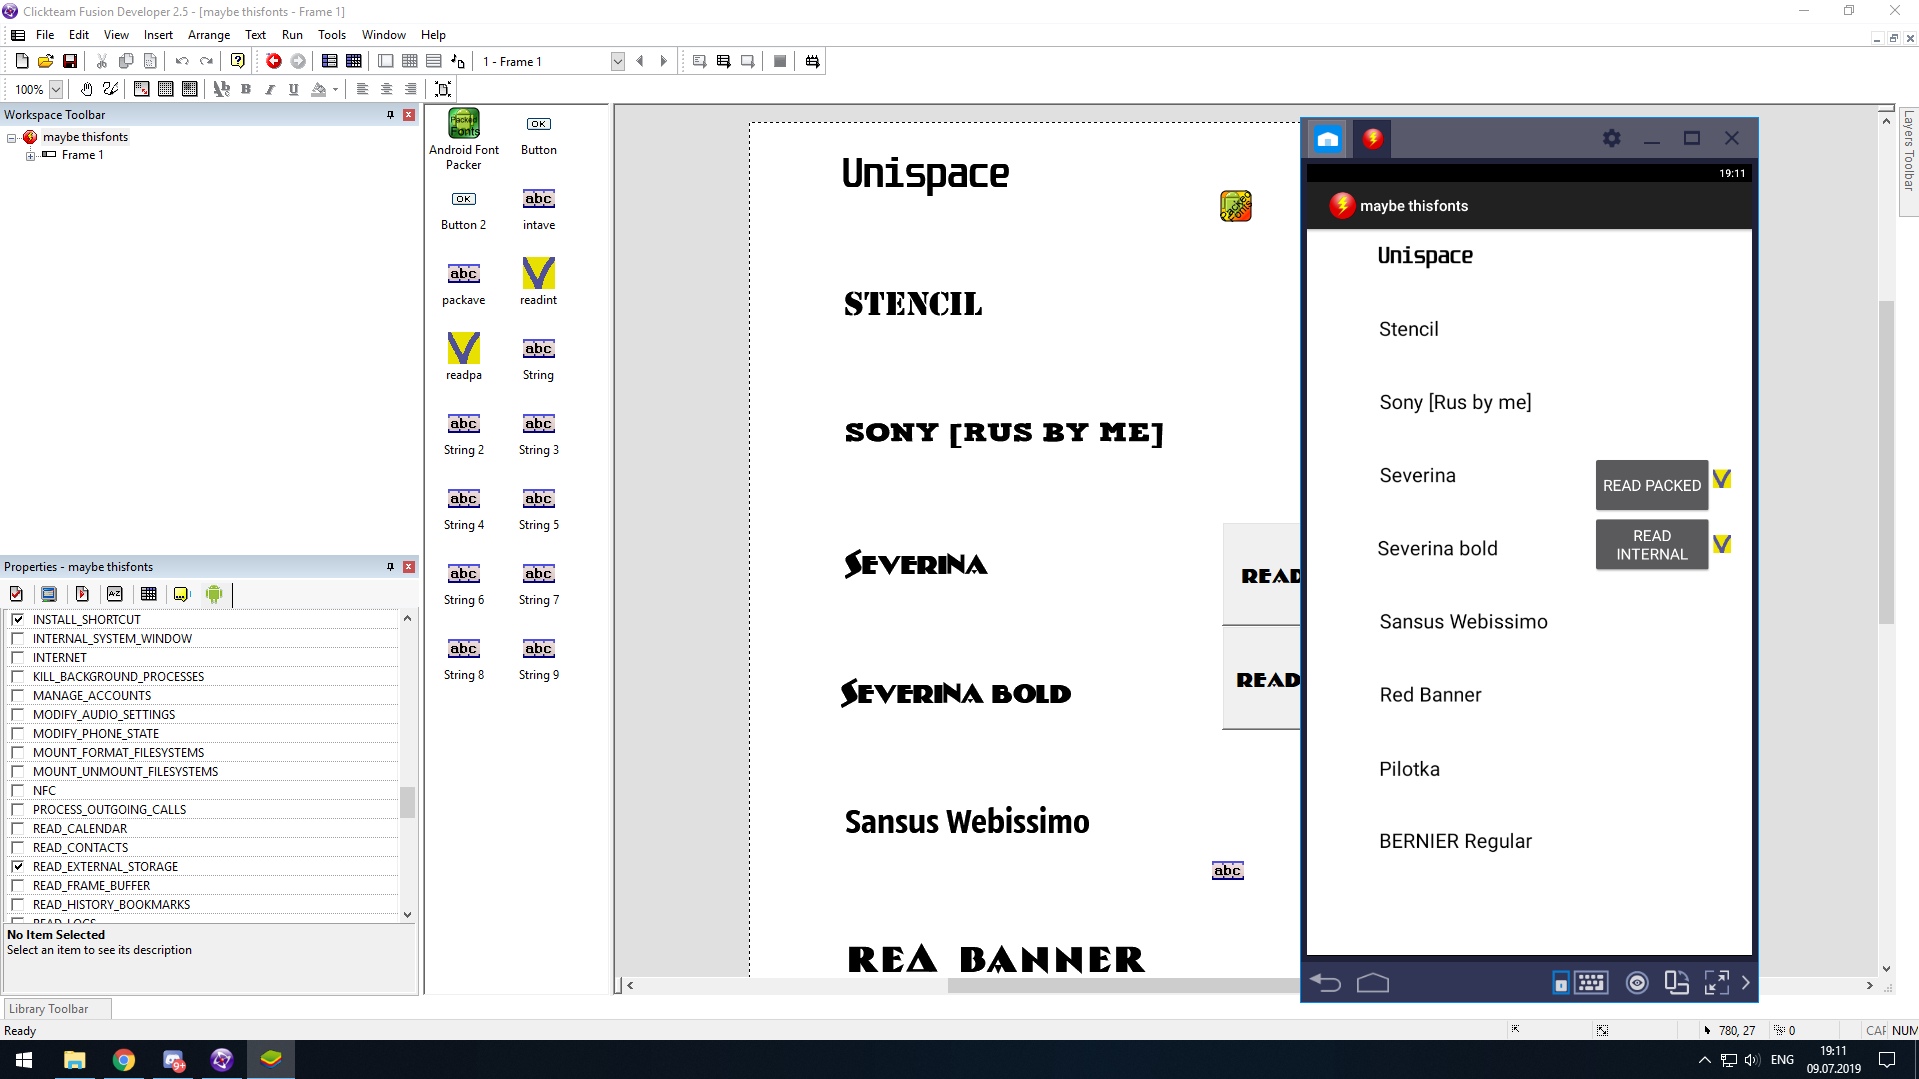Select the hand pan tool

(x=87, y=89)
